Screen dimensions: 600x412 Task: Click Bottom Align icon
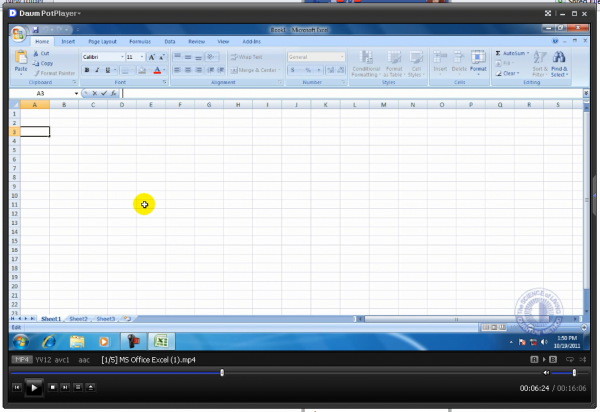tap(198, 57)
